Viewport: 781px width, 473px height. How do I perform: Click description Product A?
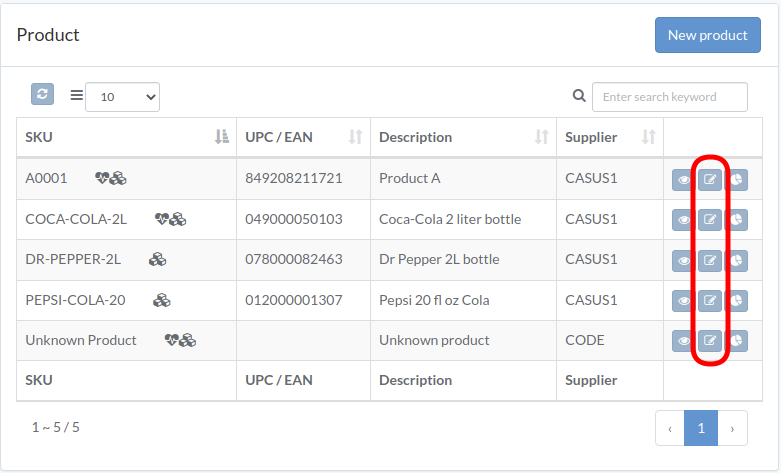409,178
